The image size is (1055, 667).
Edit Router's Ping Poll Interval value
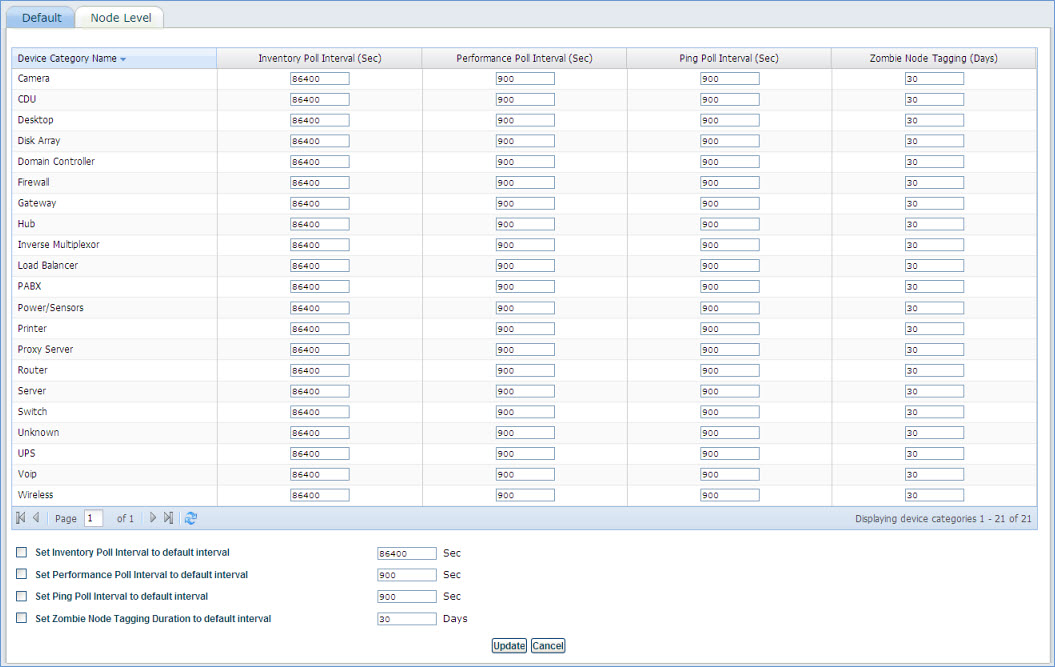[730, 370]
